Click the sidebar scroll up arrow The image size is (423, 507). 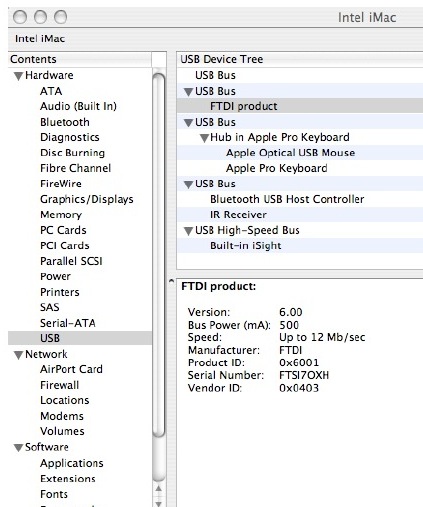point(159,489)
